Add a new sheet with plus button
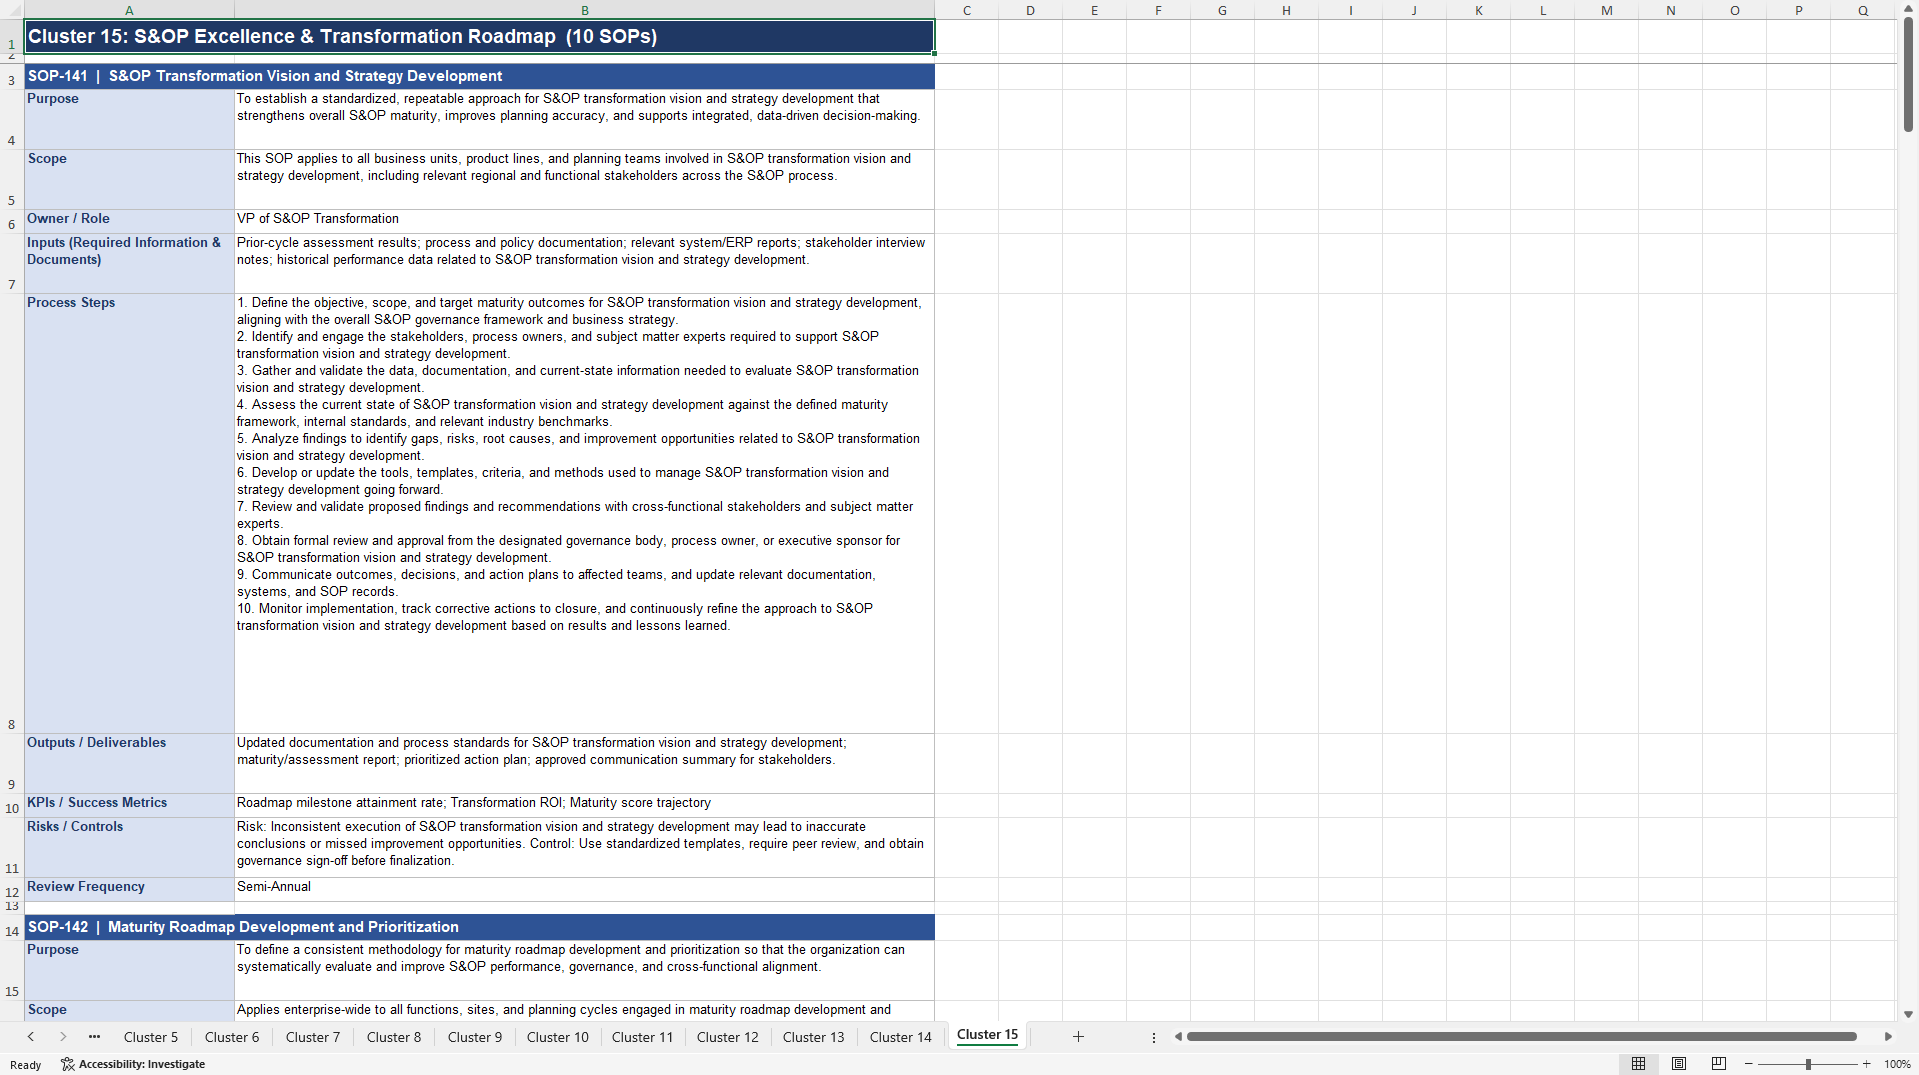The height and width of the screenshot is (1075, 1919). click(x=1078, y=1037)
